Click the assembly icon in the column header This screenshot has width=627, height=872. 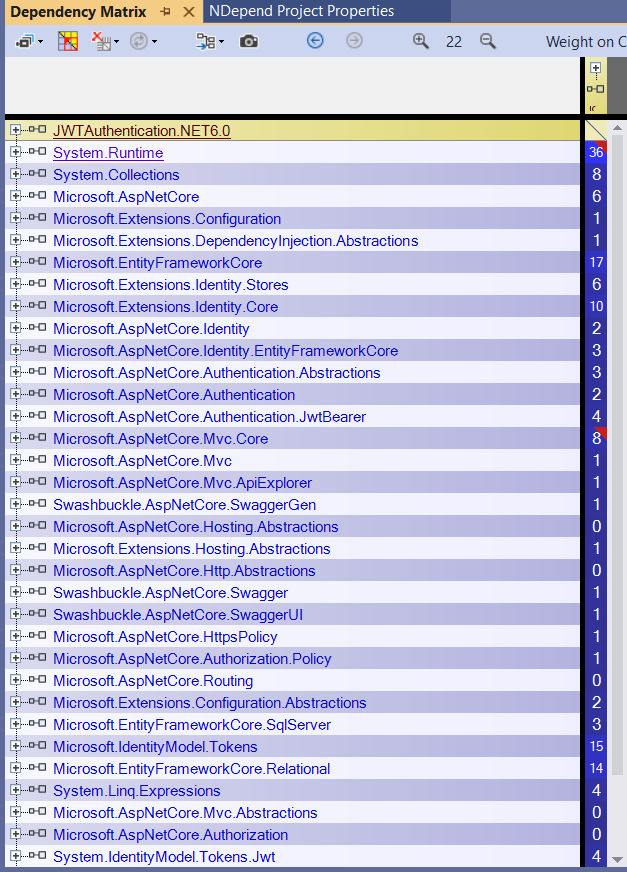coord(595,89)
